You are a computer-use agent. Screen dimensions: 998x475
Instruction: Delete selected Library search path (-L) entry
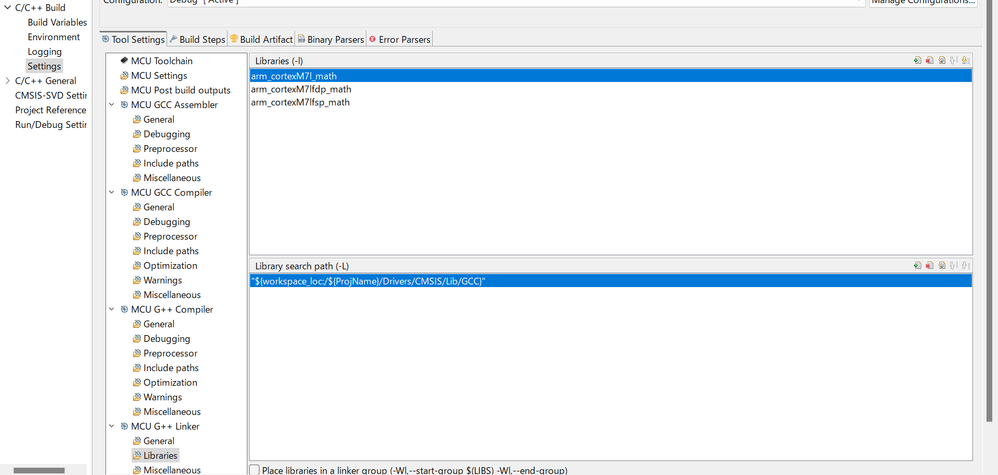click(929, 266)
